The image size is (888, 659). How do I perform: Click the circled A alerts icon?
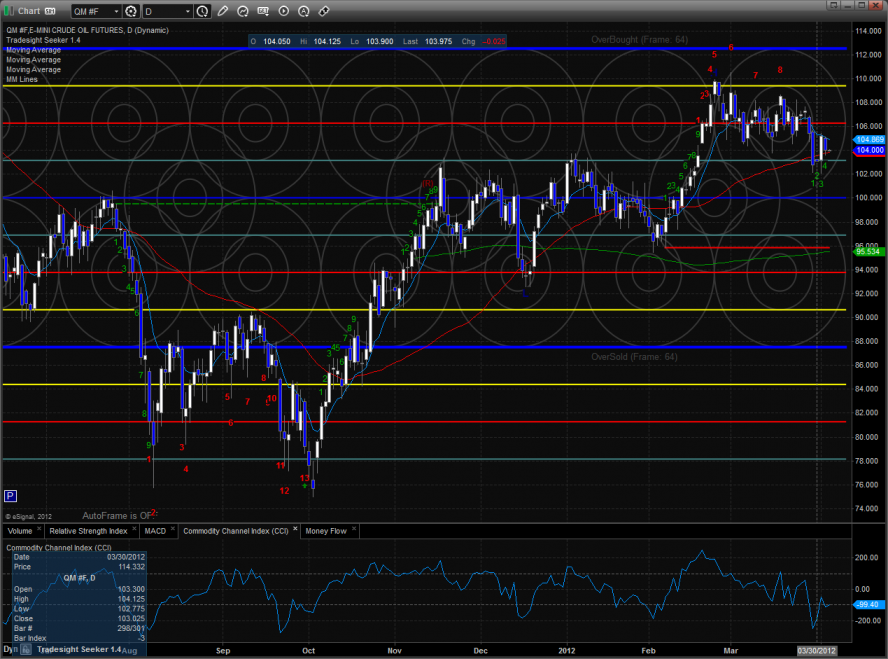coord(303,11)
